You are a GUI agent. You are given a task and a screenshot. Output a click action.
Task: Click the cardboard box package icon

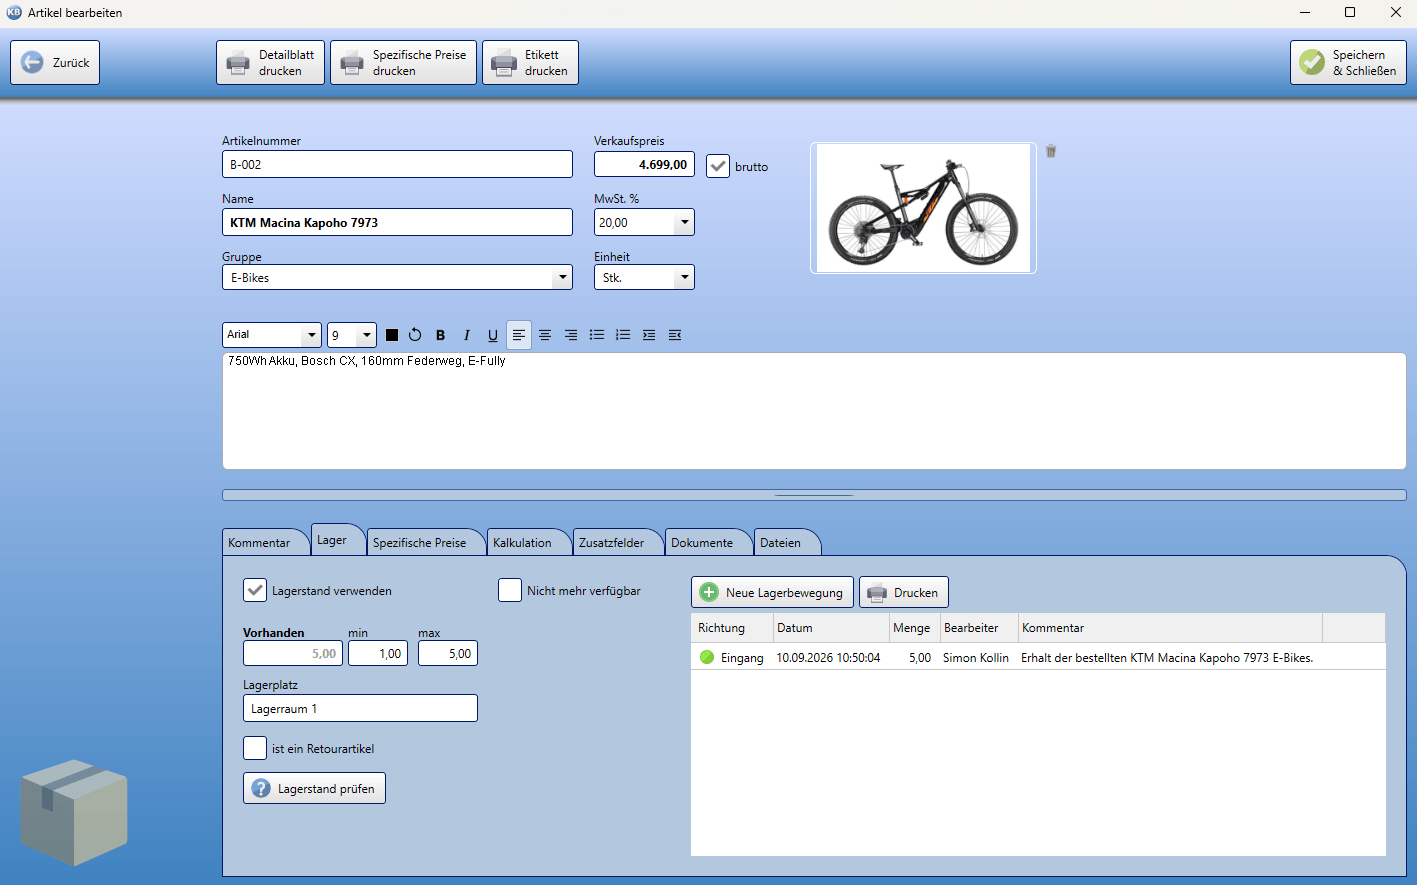click(x=74, y=812)
